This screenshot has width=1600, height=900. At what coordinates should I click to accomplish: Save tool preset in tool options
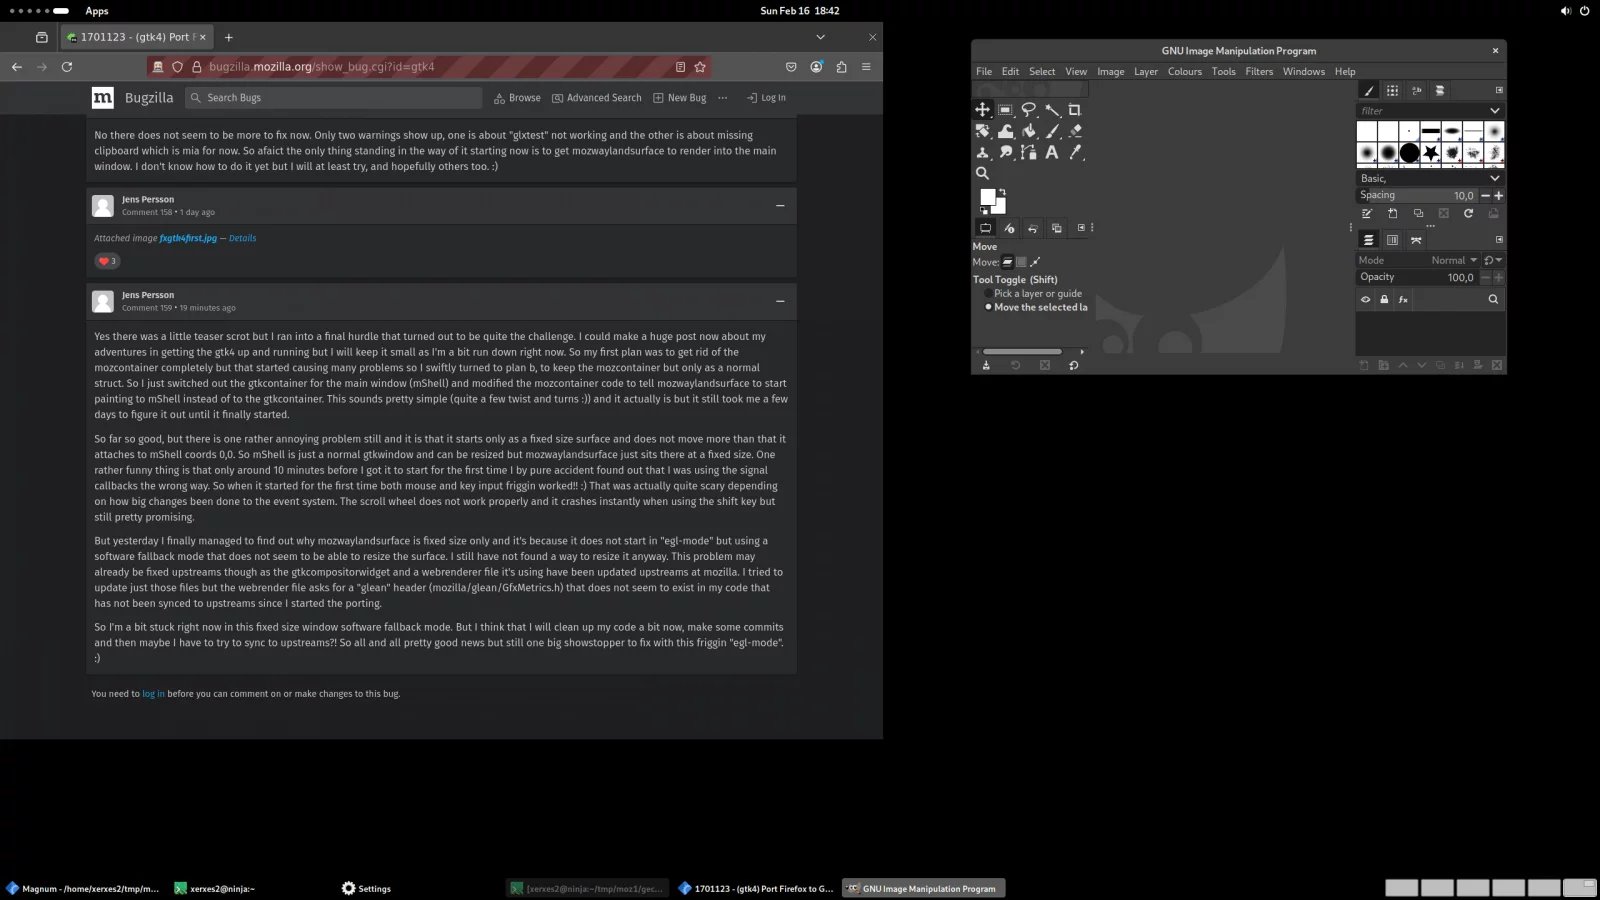click(986, 365)
